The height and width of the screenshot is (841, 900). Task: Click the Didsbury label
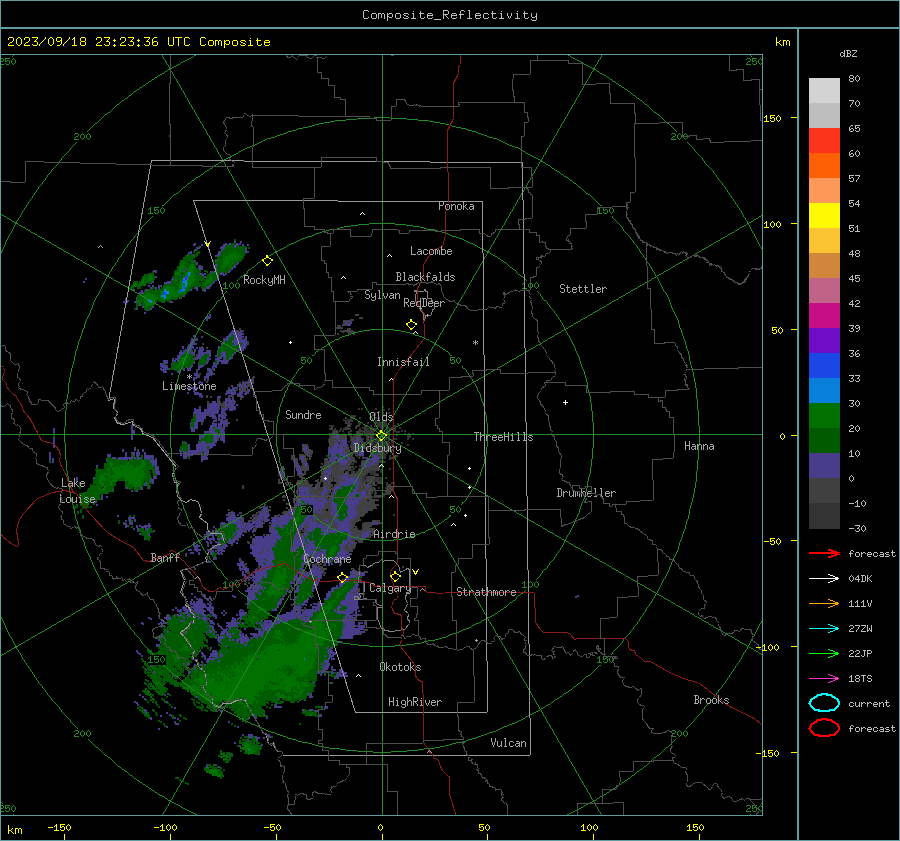pos(377,448)
